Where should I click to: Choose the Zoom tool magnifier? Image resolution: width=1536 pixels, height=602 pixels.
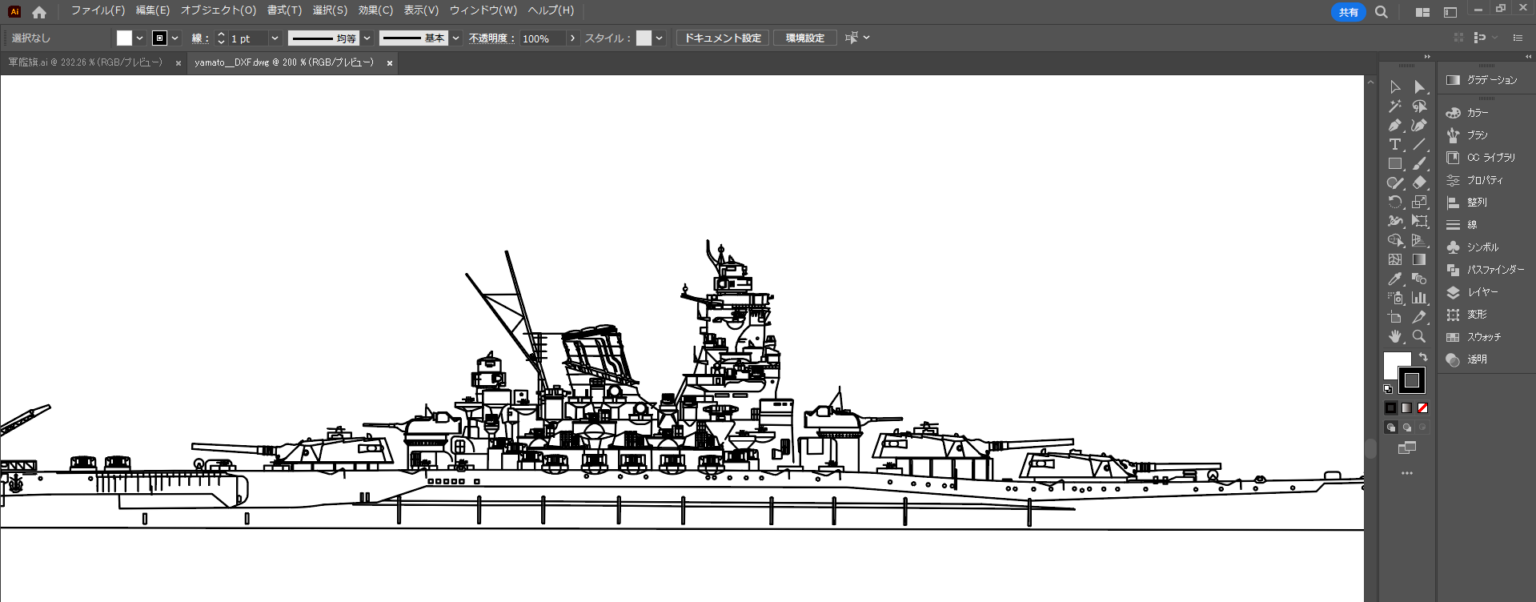click(1418, 336)
